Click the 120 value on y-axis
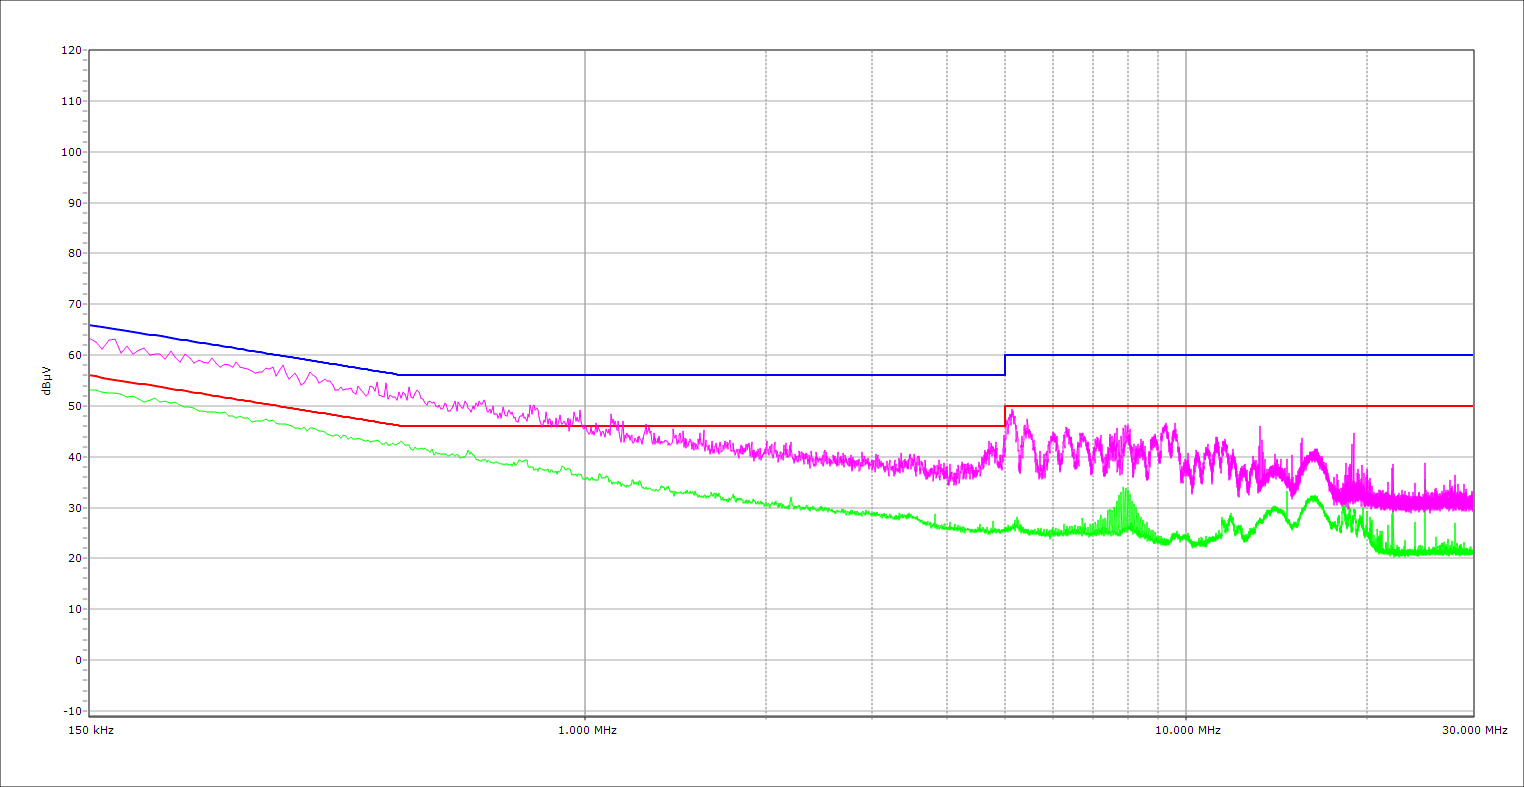Viewport: 1524px width, 787px height. point(71,50)
